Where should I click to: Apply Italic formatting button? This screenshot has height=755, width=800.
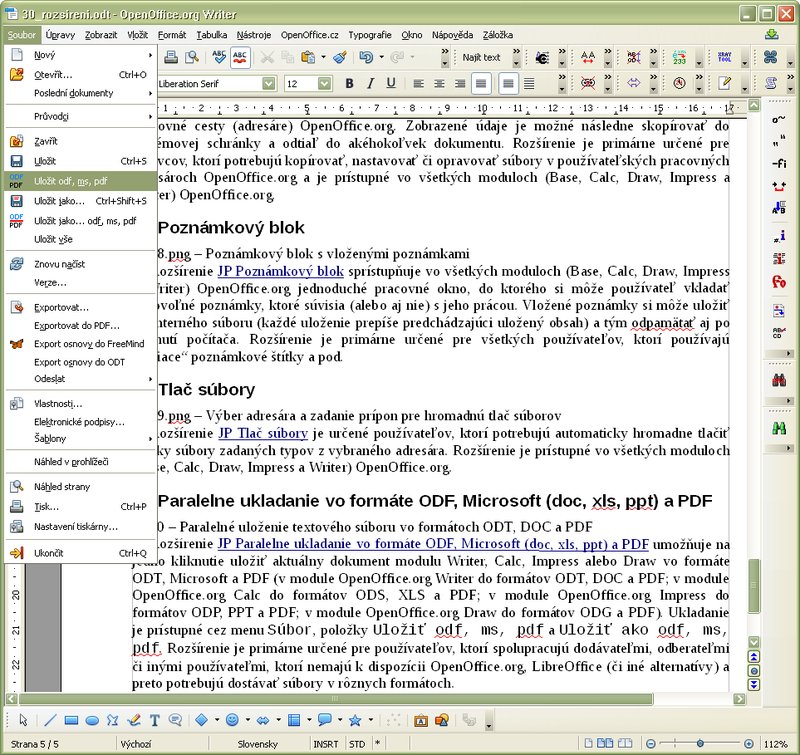(370, 83)
